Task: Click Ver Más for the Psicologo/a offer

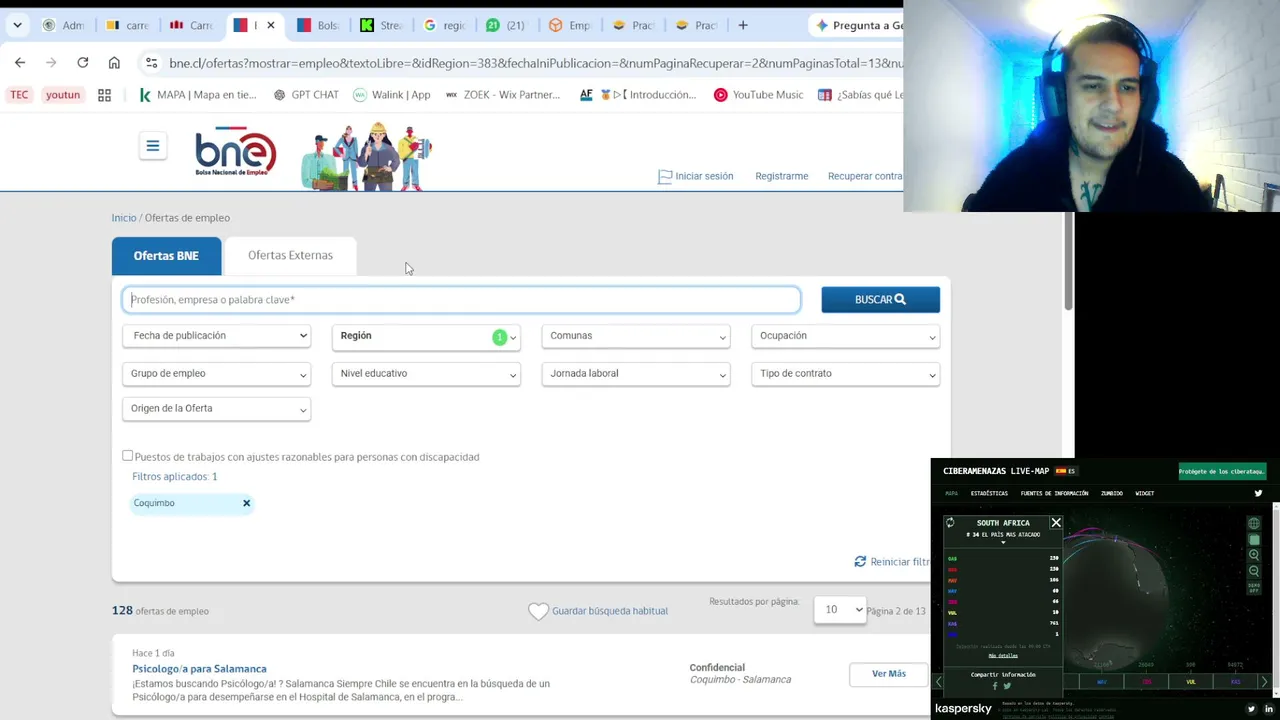Action: coord(889,674)
